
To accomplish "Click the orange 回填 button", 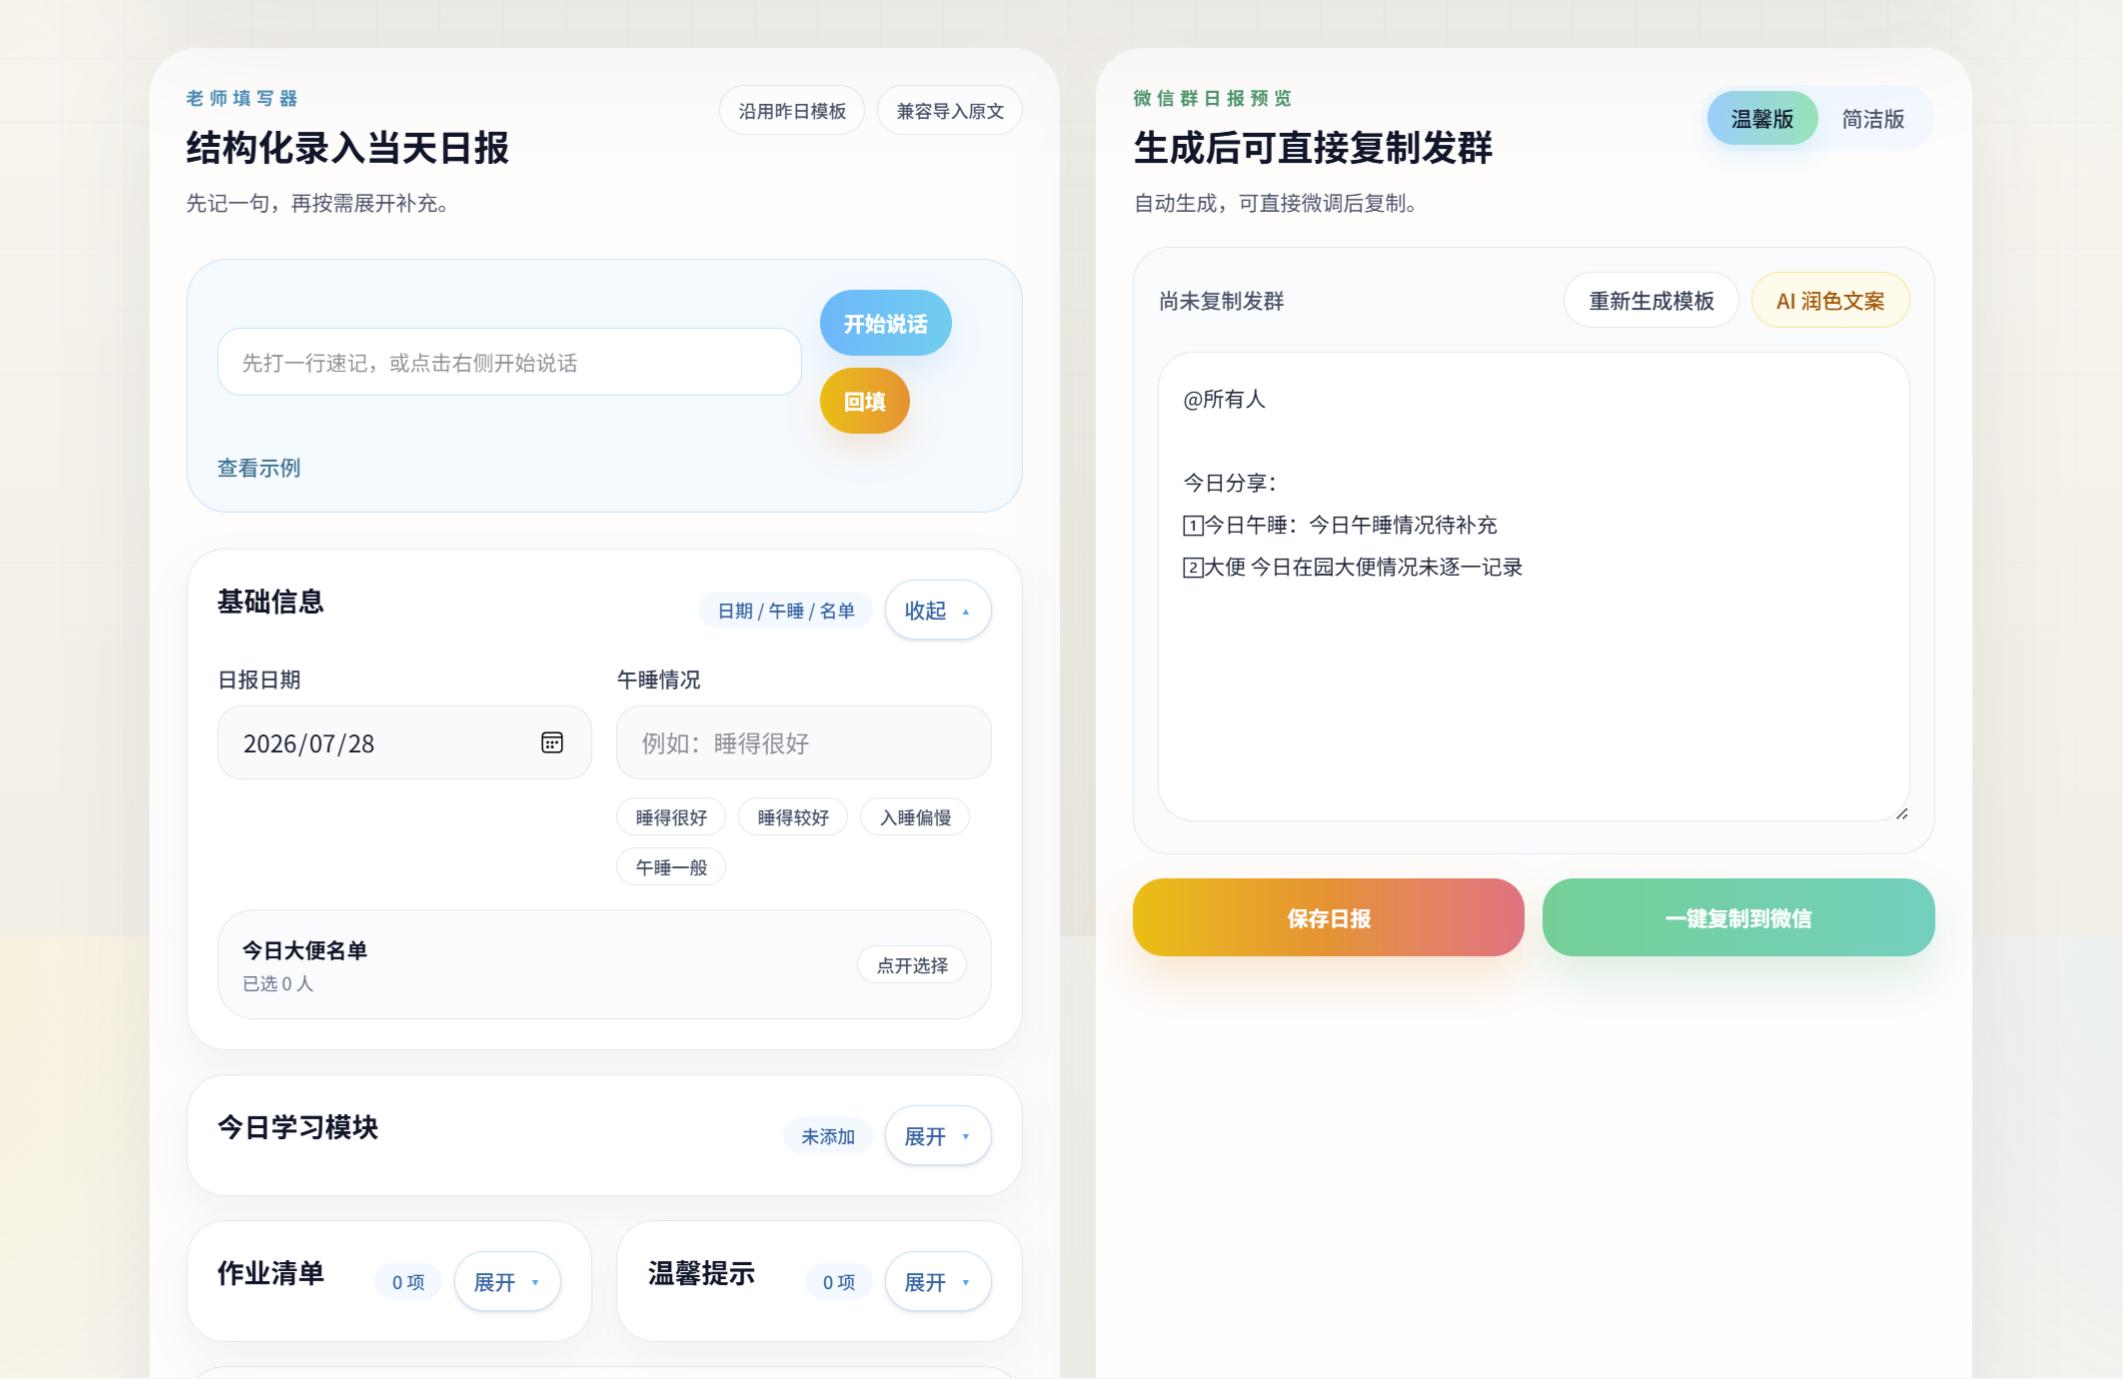I will click(x=865, y=401).
